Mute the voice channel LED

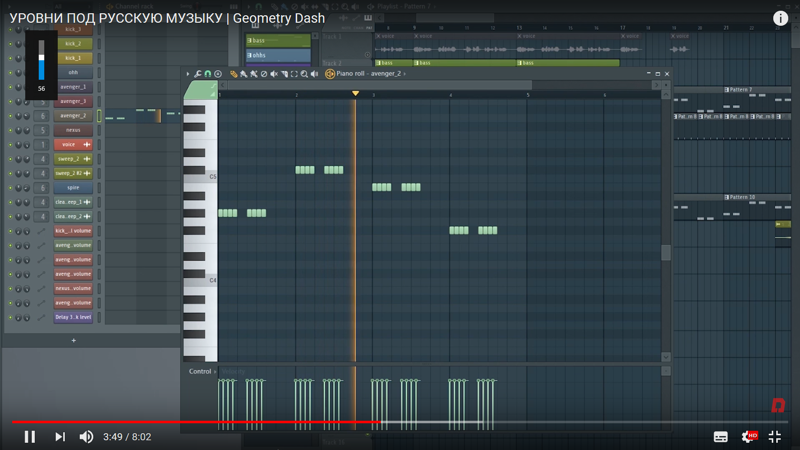10,144
